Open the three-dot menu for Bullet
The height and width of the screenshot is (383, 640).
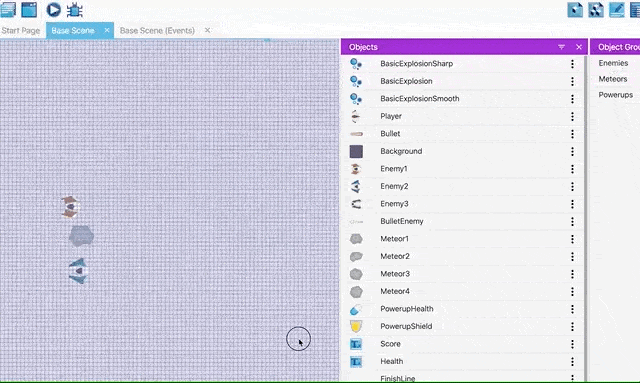[x=572, y=134]
